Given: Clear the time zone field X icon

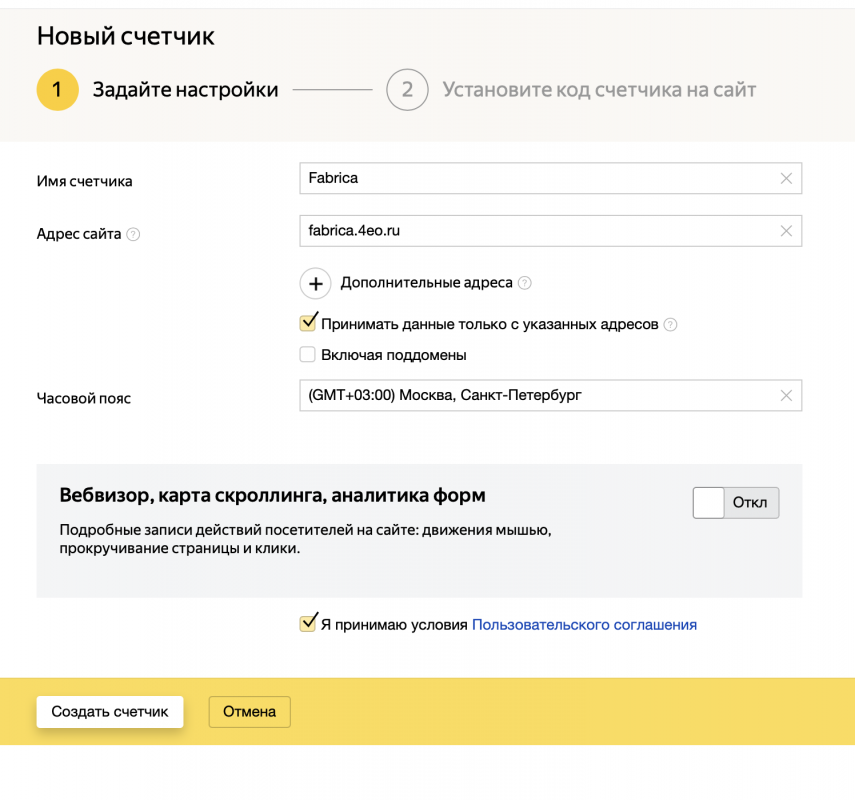Looking at the screenshot, I should [x=786, y=395].
